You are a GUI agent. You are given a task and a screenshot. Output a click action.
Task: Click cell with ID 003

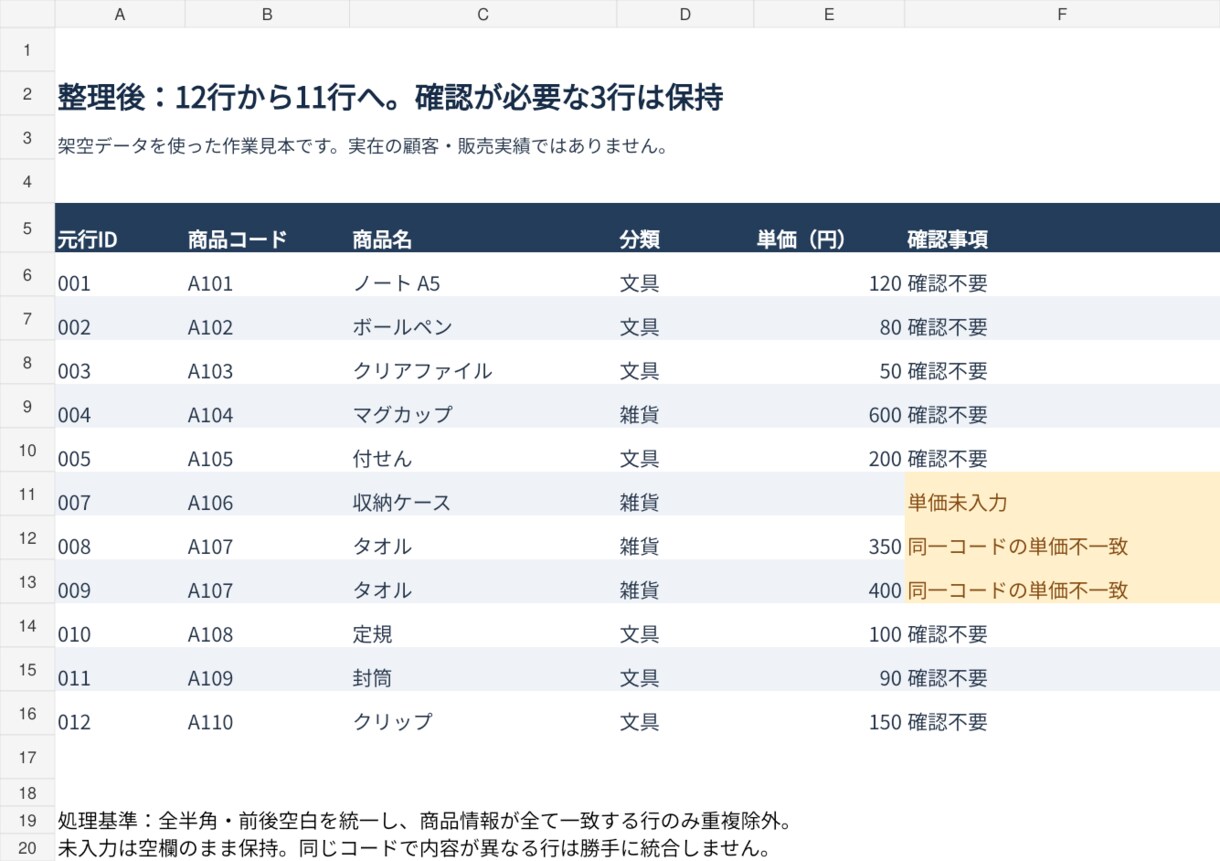pyautogui.click(x=120, y=363)
